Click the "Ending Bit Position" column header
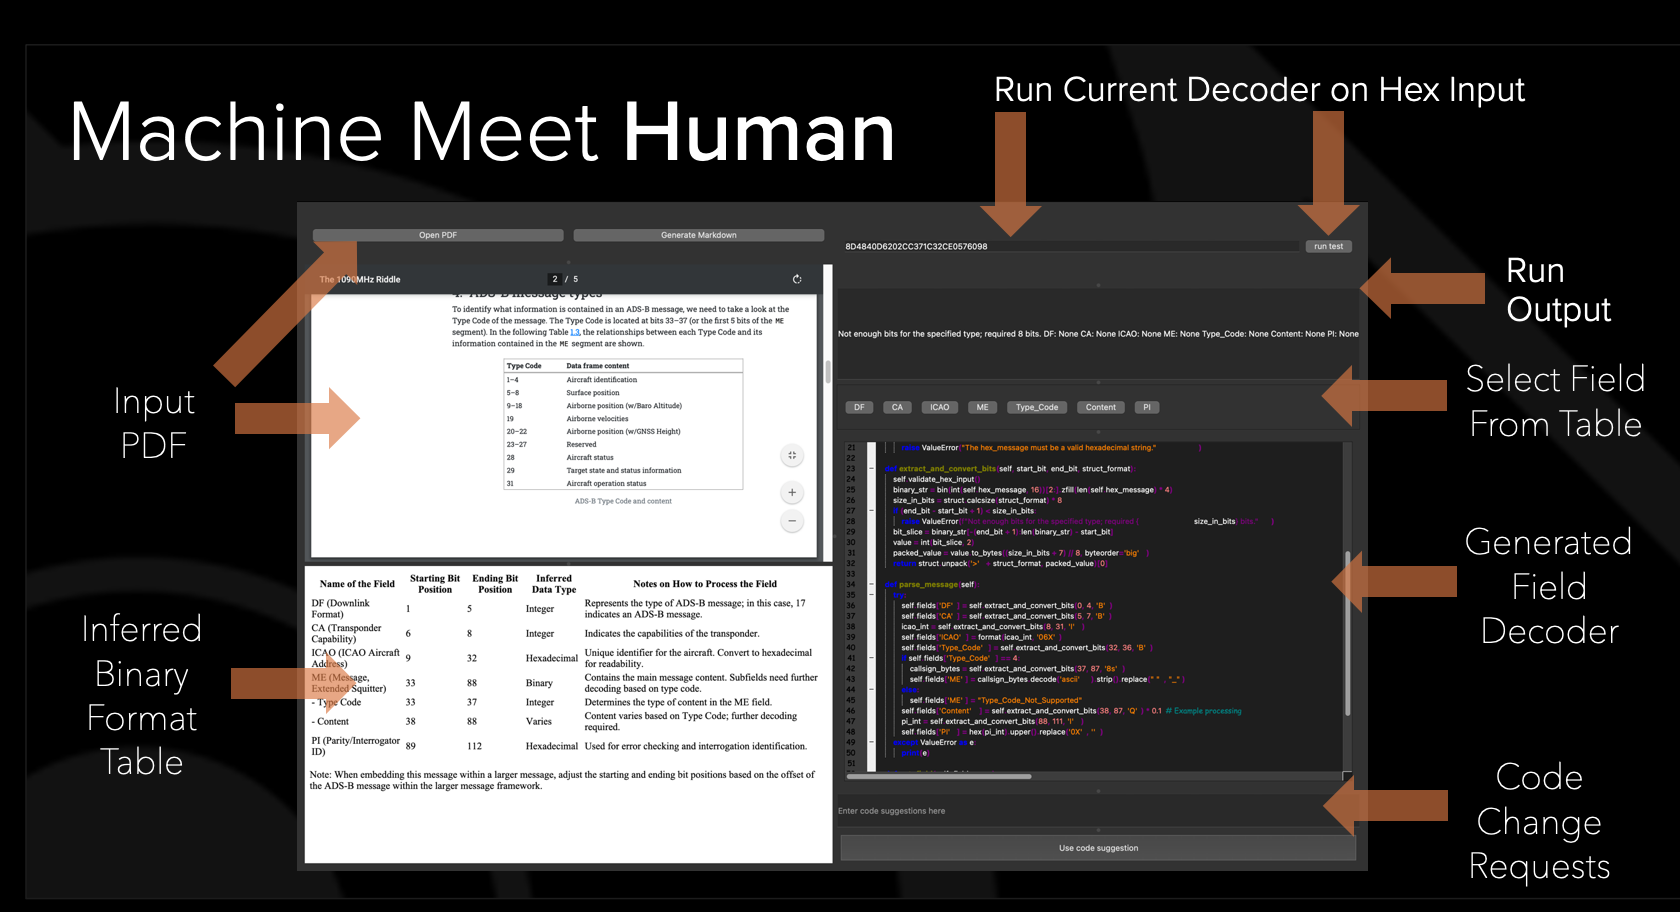This screenshot has width=1680, height=912. tap(495, 584)
